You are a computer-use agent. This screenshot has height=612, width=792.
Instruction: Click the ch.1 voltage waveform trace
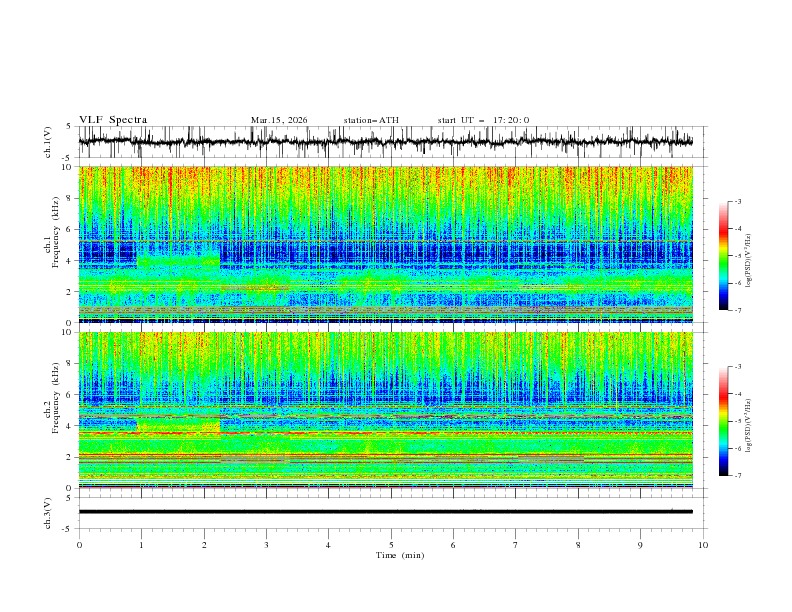coord(385,142)
